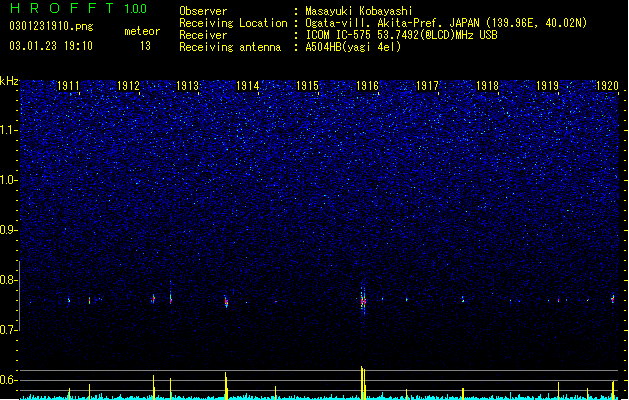Click the filename 0301231910.png text

pyautogui.click(x=51, y=26)
